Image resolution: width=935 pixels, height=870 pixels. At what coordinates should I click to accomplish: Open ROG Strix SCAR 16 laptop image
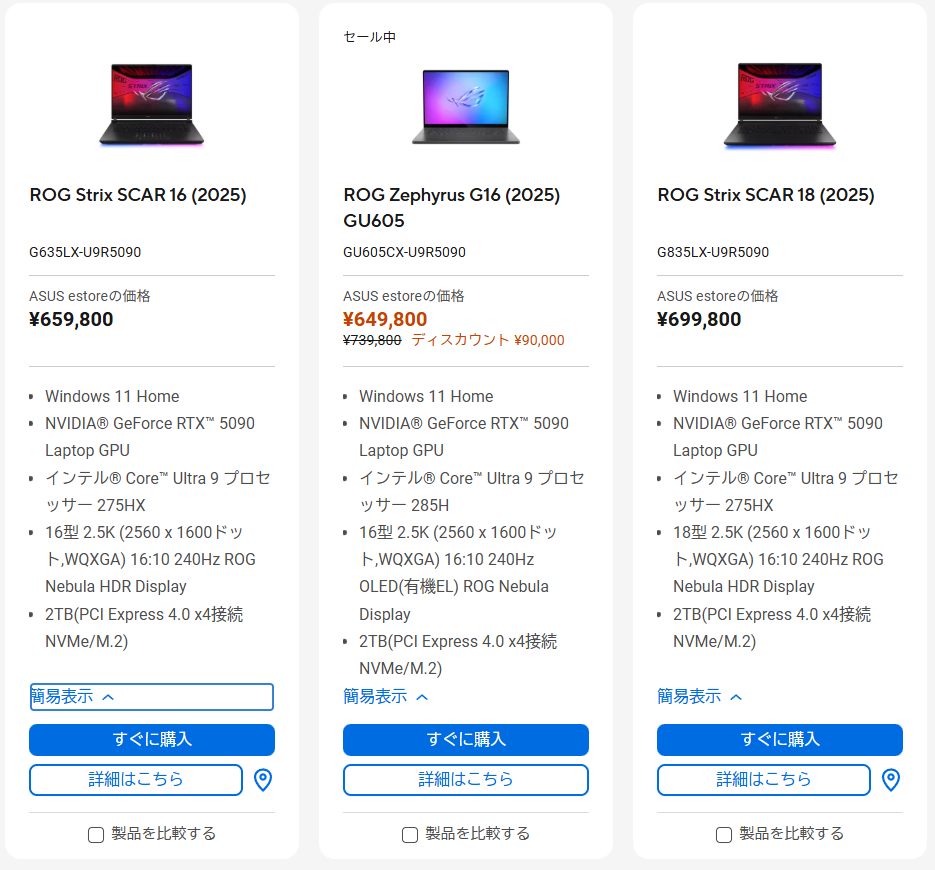(x=151, y=104)
